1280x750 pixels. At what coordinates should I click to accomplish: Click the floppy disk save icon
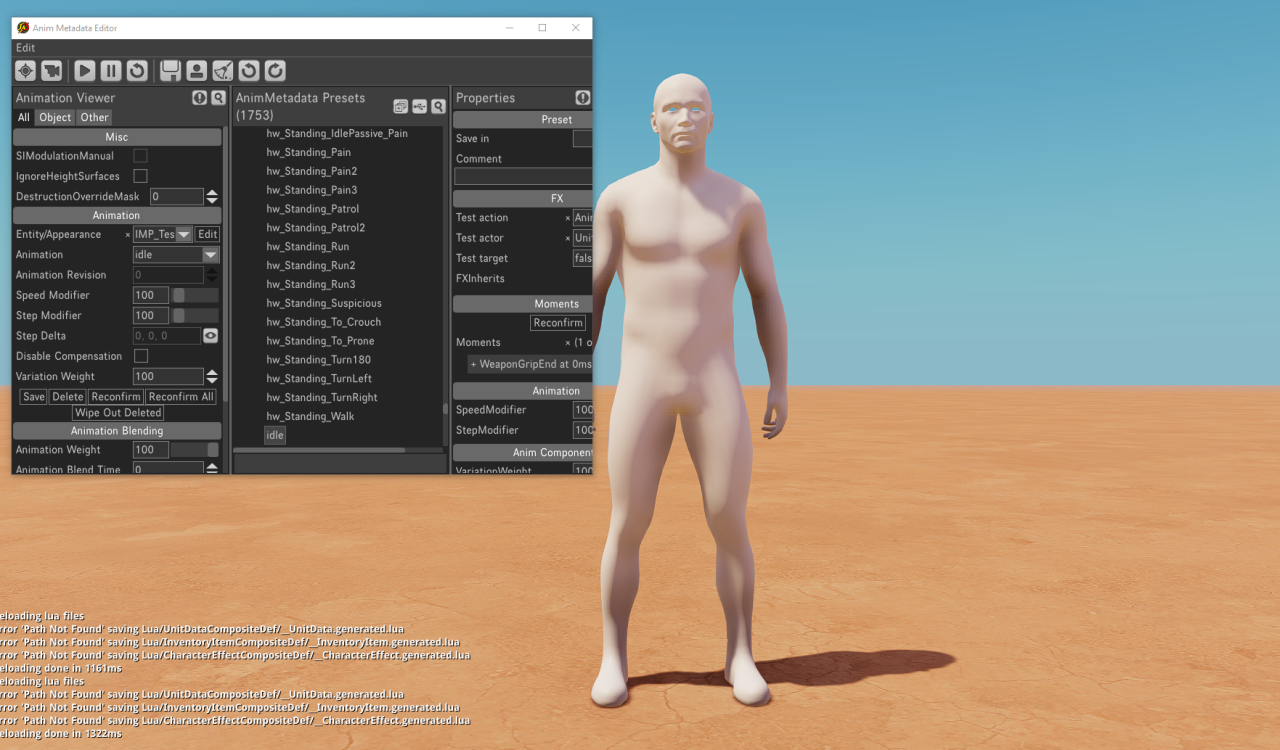[x=170, y=71]
